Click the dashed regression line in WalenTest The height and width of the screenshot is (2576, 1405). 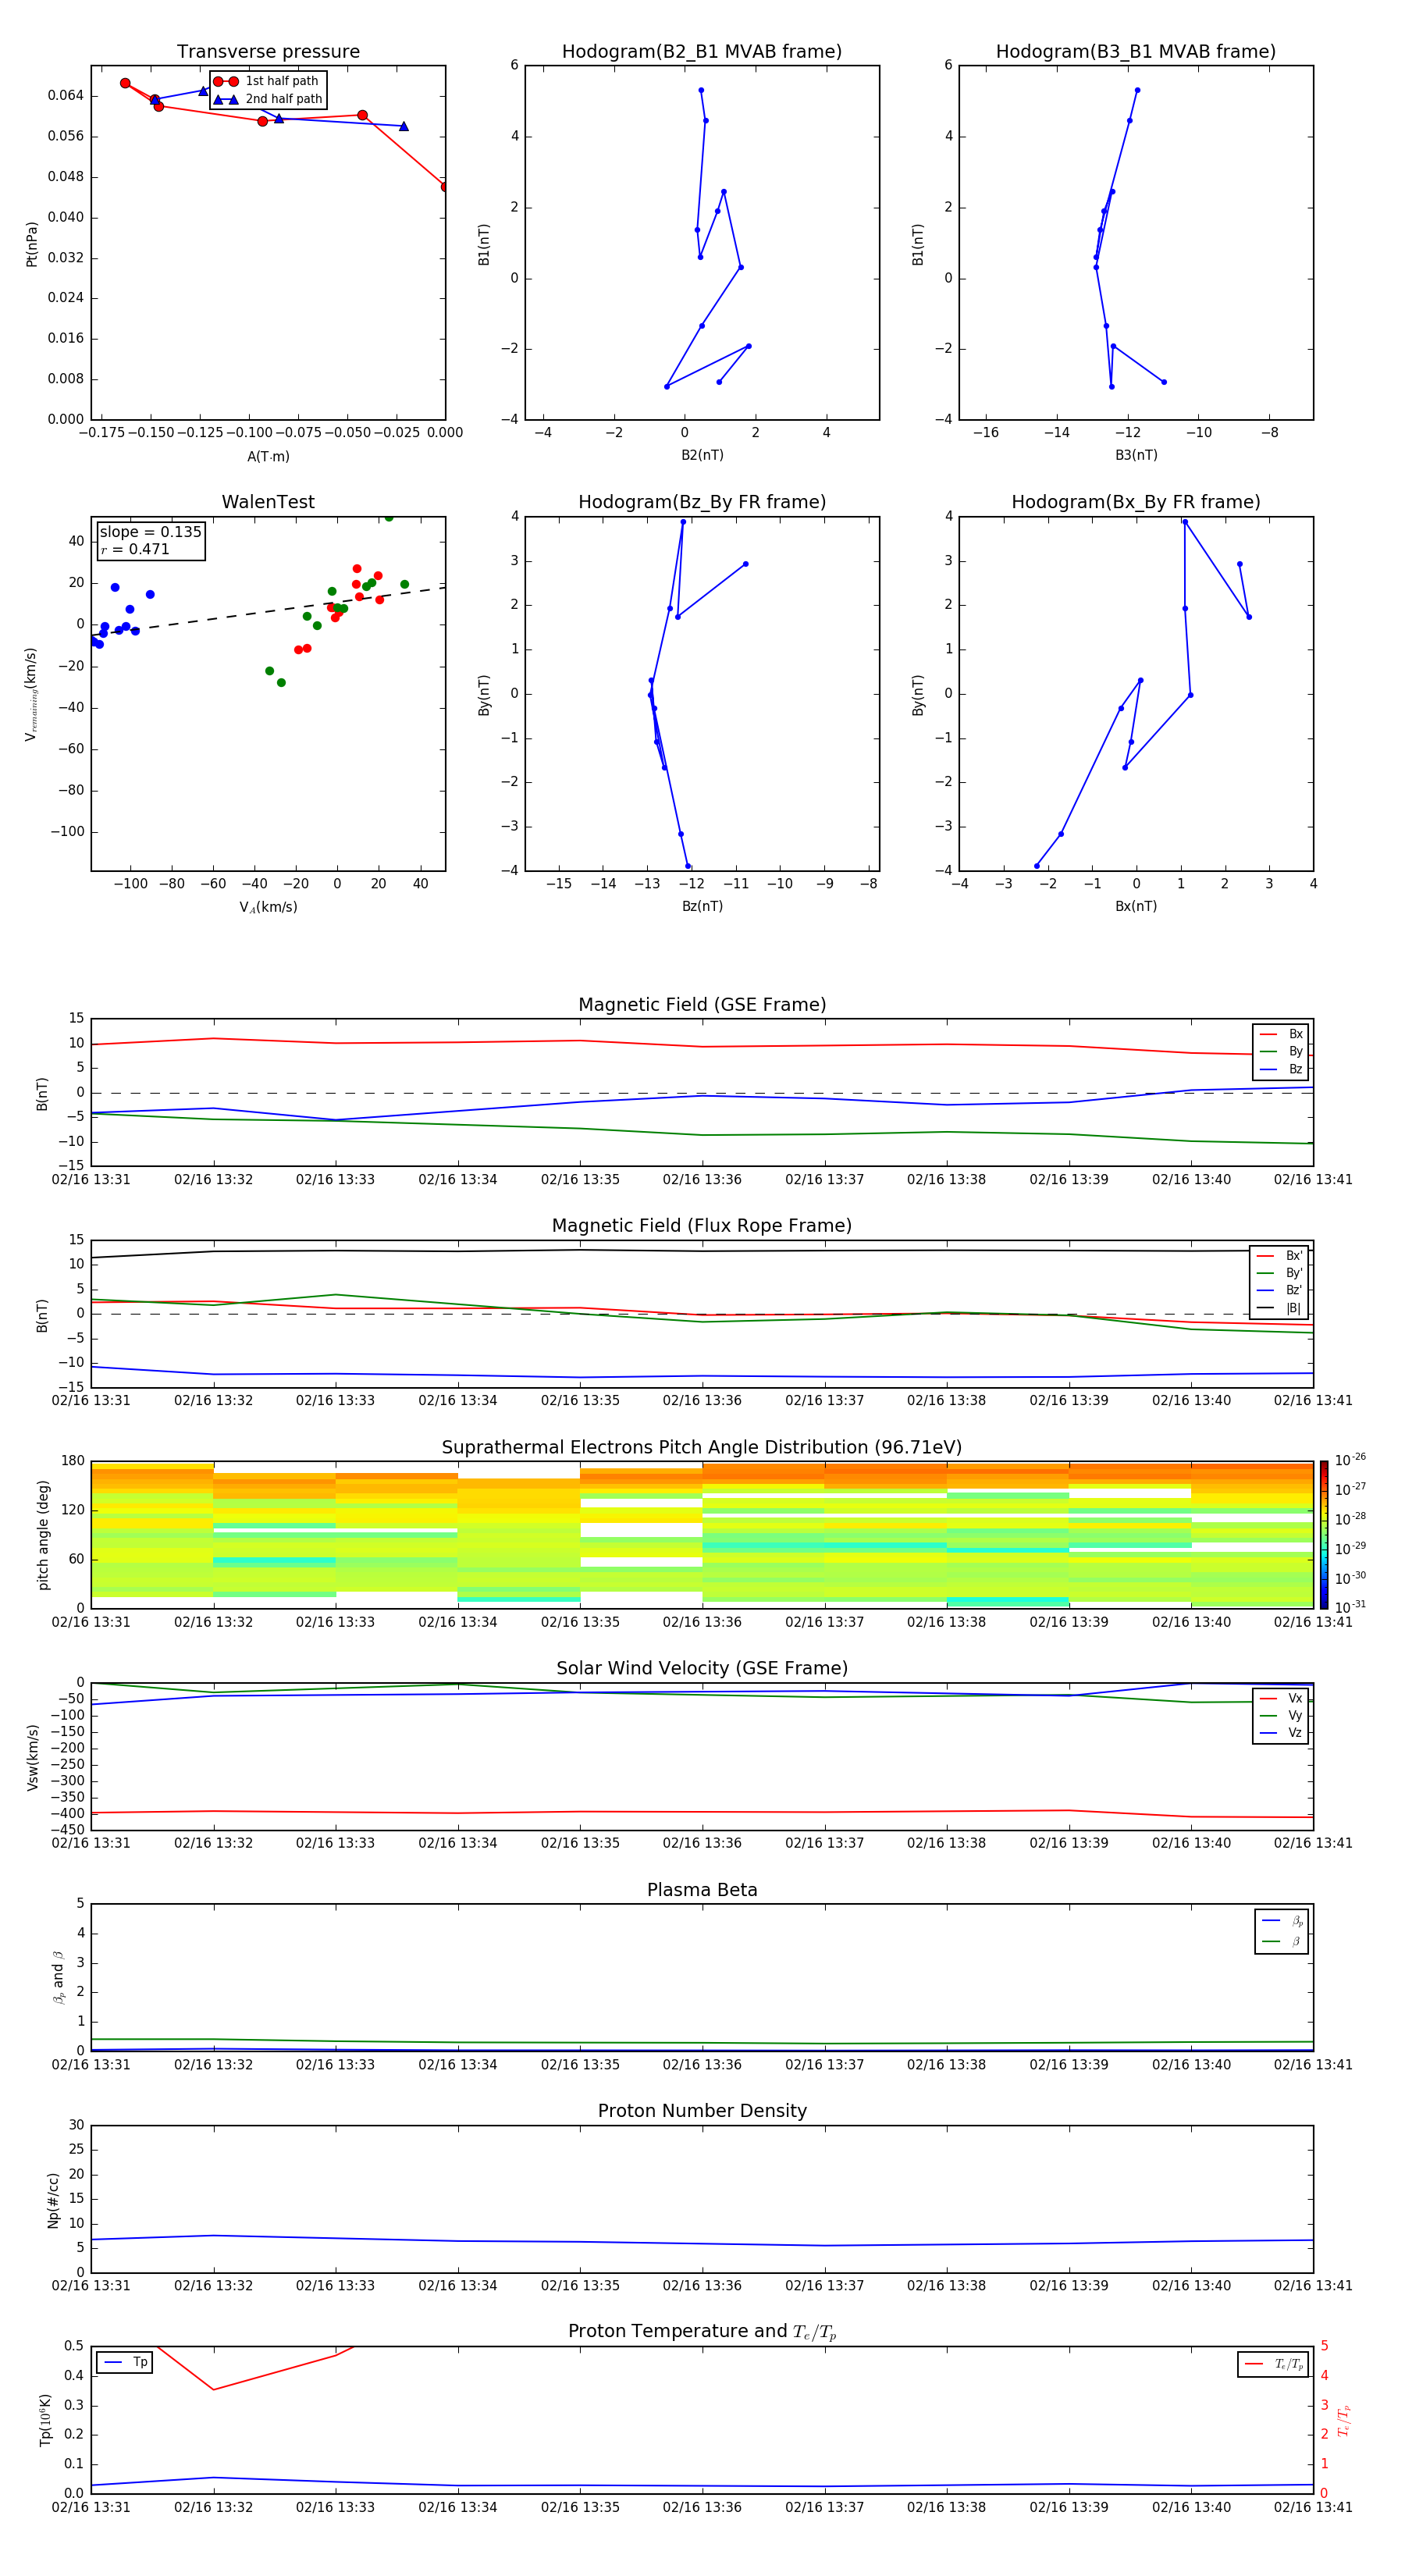pyautogui.click(x=268, y=611)
